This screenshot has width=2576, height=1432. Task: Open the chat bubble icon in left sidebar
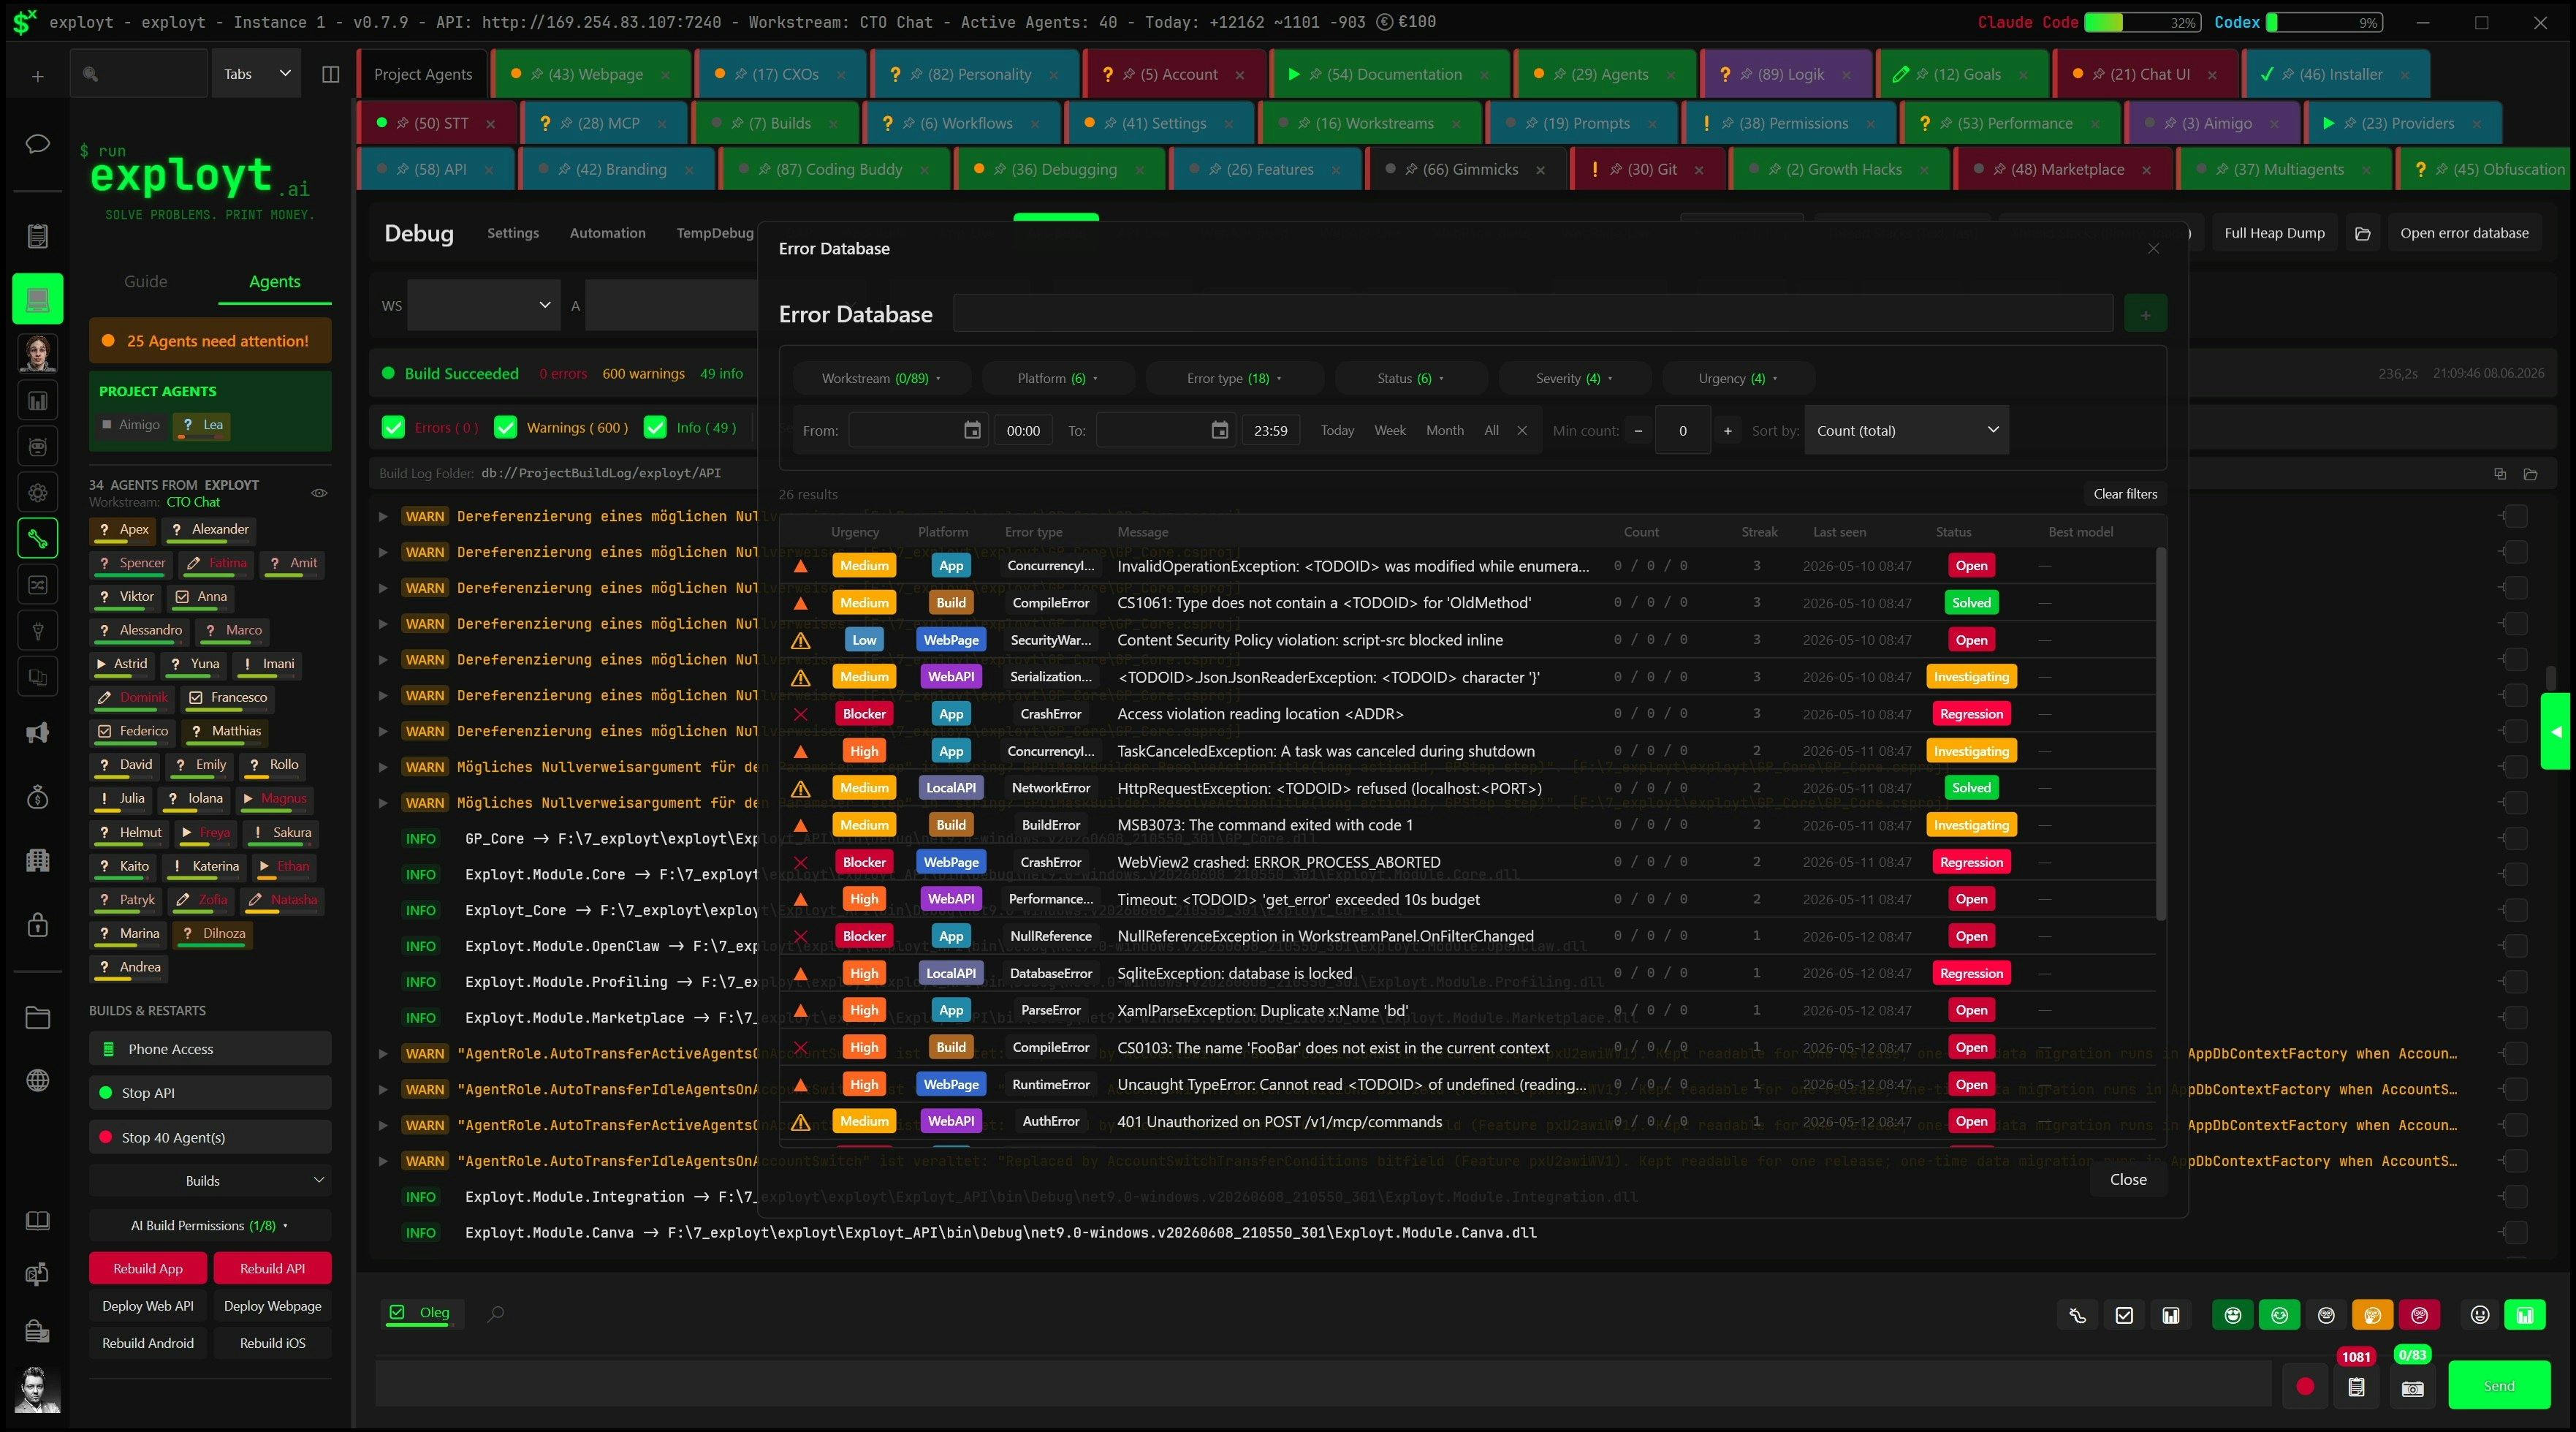(x=37, y=144)
